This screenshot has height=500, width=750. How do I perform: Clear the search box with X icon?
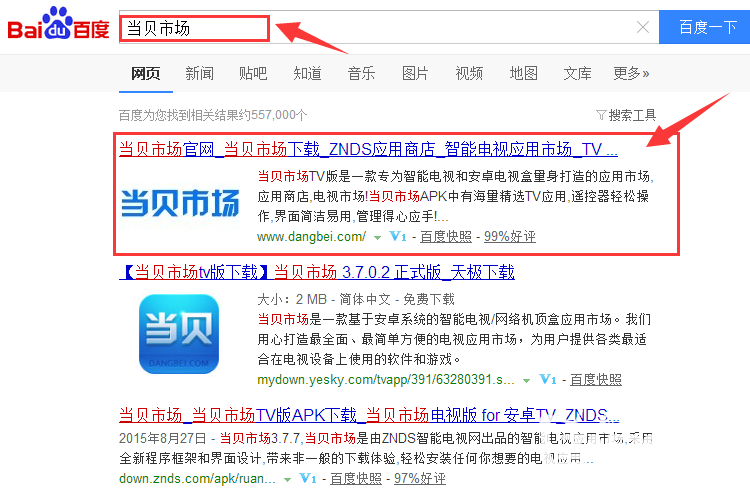(x=643, y=27)
